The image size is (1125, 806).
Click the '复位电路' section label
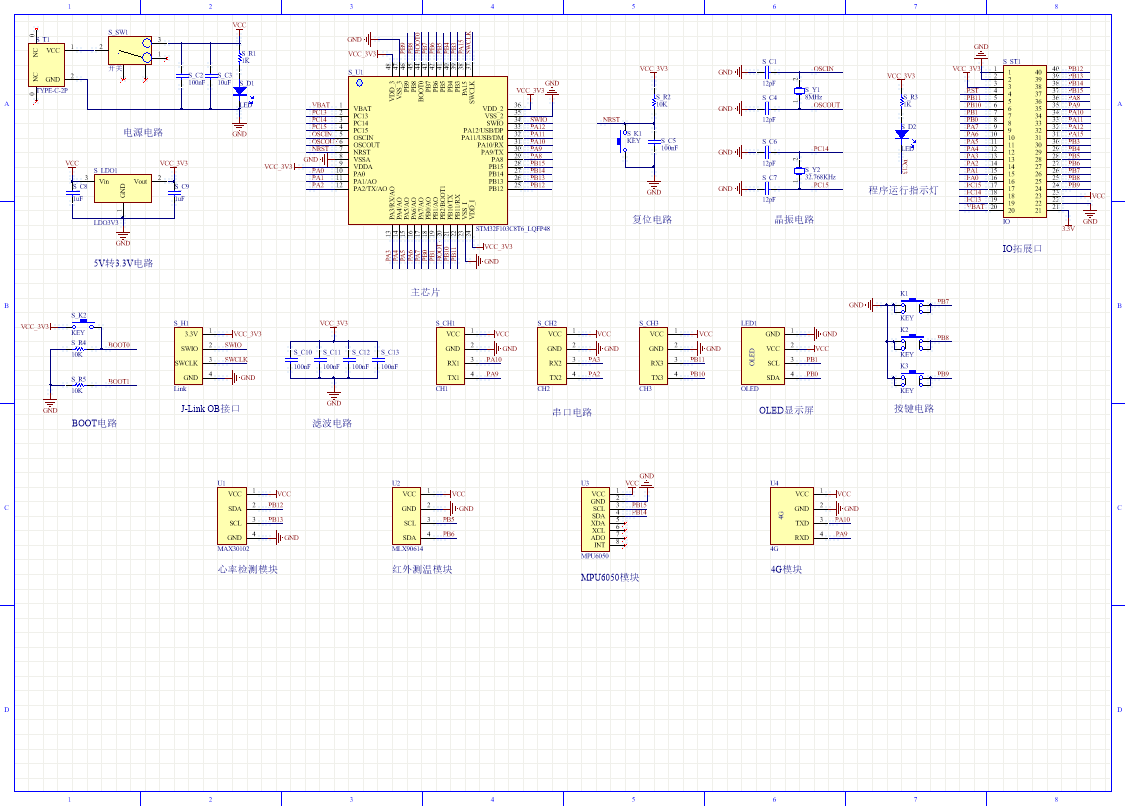pos(652,219)
